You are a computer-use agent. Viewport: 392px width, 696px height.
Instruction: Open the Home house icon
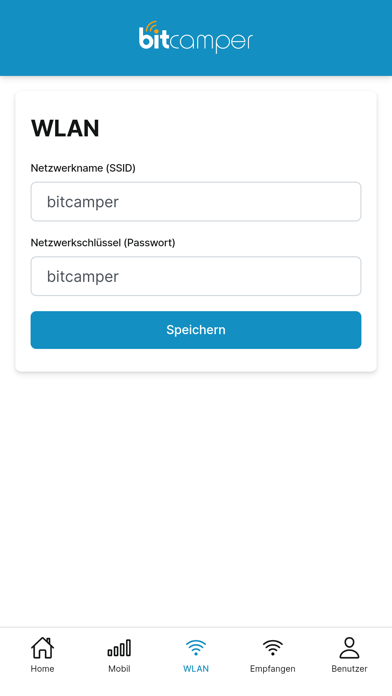(42, 648)
